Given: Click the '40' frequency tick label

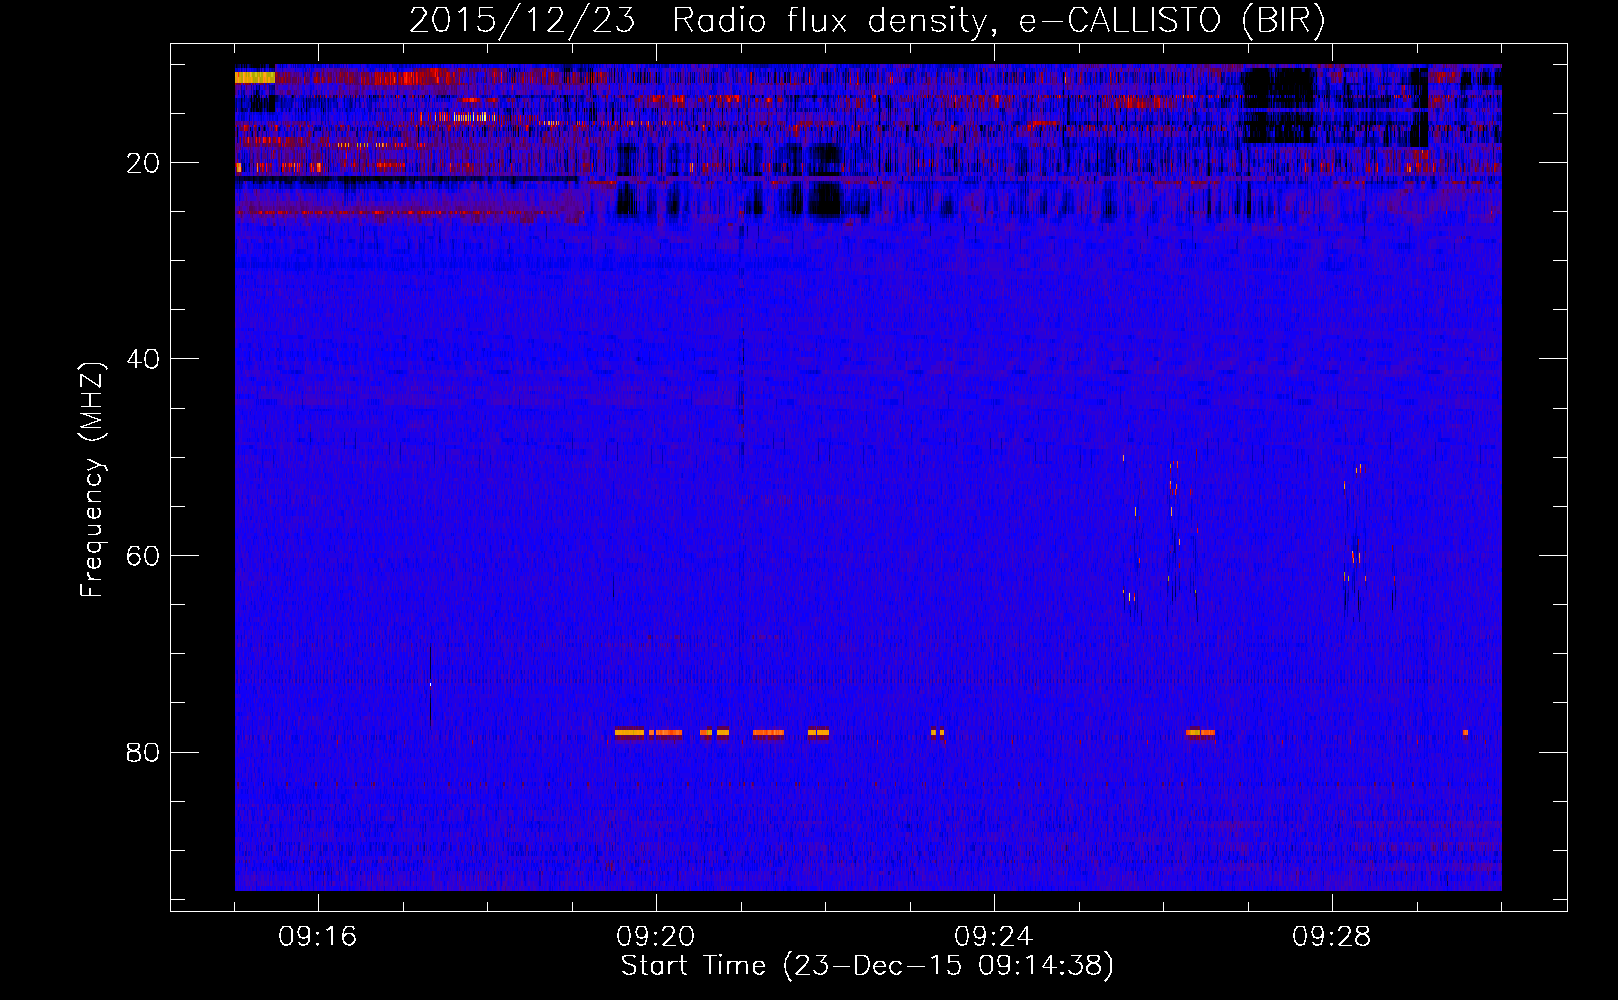Looking at the screenshot, I should (143, 359).
